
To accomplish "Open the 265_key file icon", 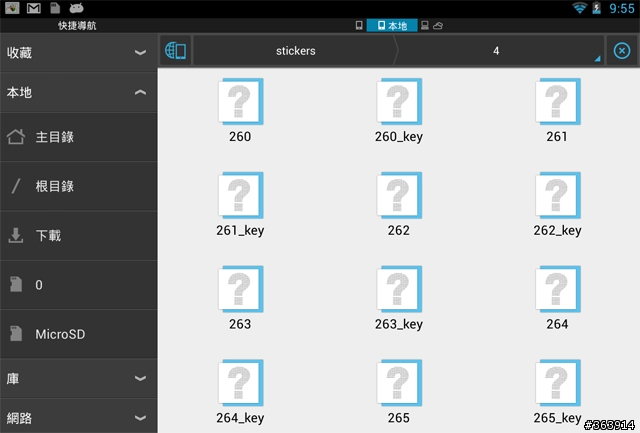I will tap(558, 383).
